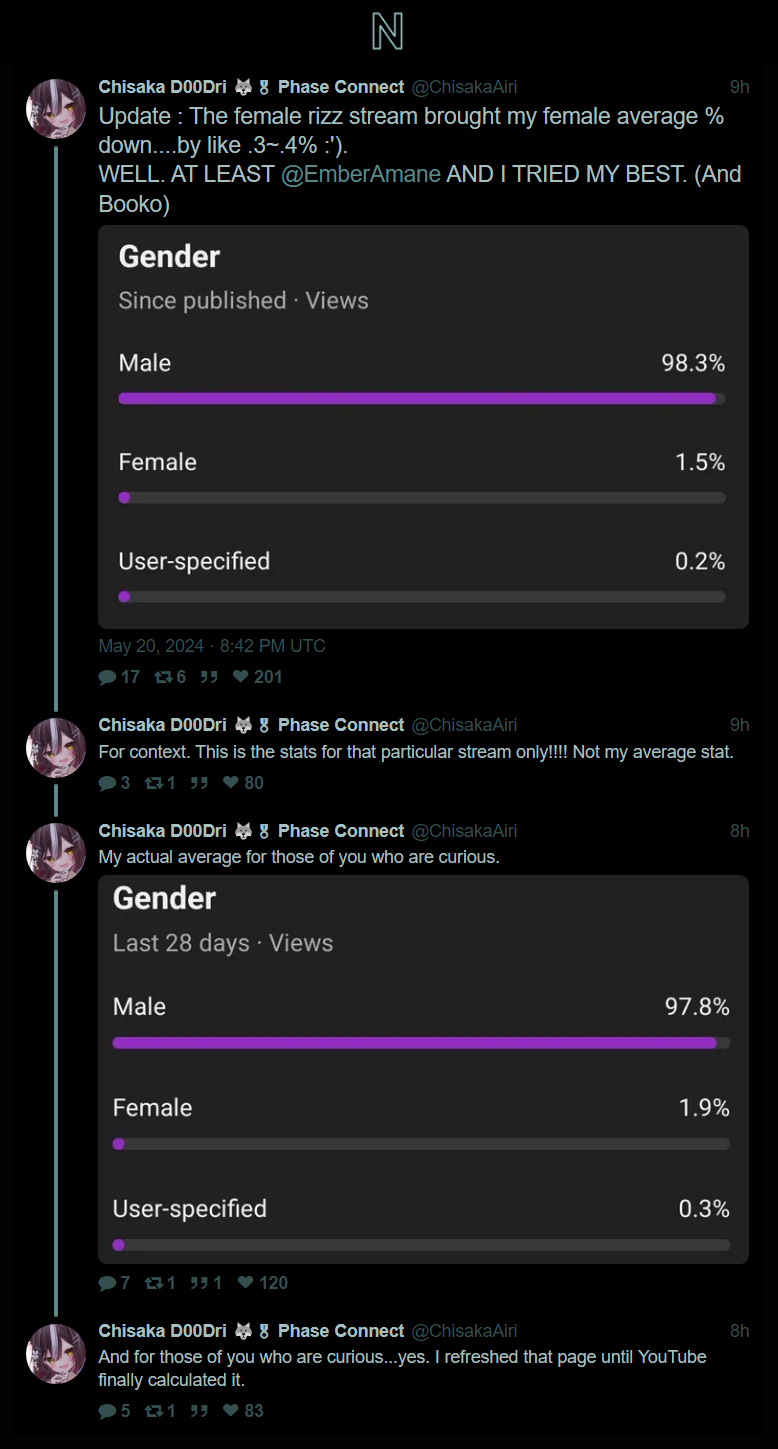The width and height of the screenshot is (778, 1449).
Task: Click the Nitter N logo at top
Action: 387,32
